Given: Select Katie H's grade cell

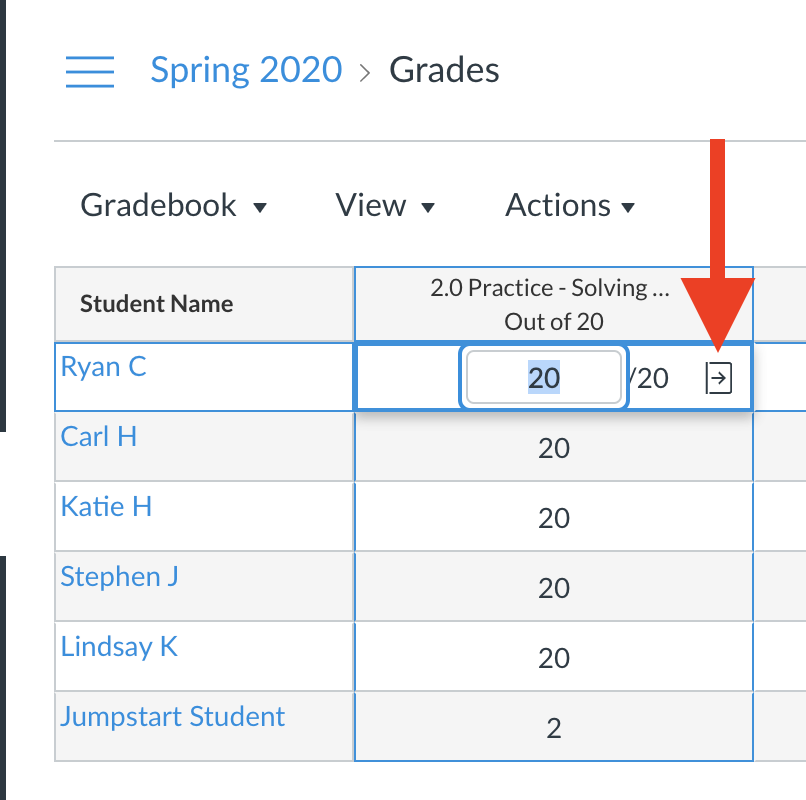Looking at the screenshot, I should (553, 517).
